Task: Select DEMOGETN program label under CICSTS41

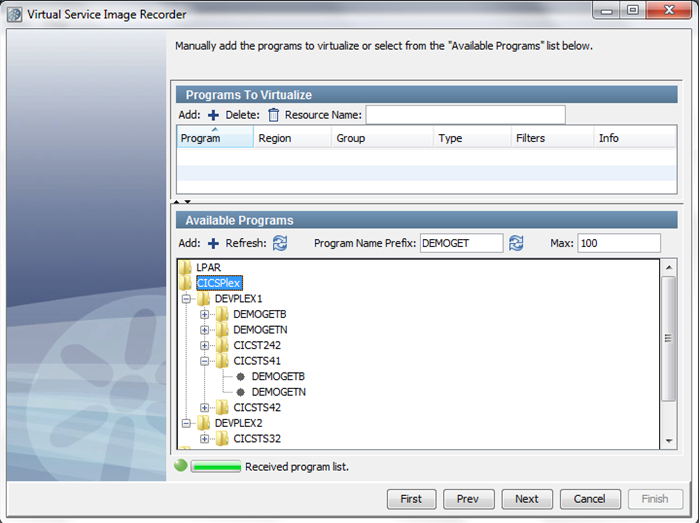Action: pyautogui.click(x=279, y=392)
